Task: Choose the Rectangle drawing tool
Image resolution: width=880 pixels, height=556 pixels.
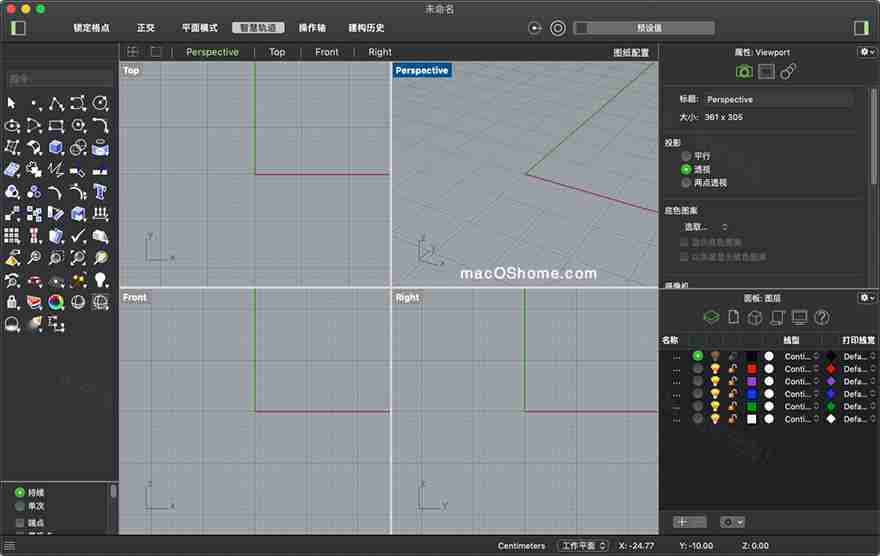Action: point(56,126)
